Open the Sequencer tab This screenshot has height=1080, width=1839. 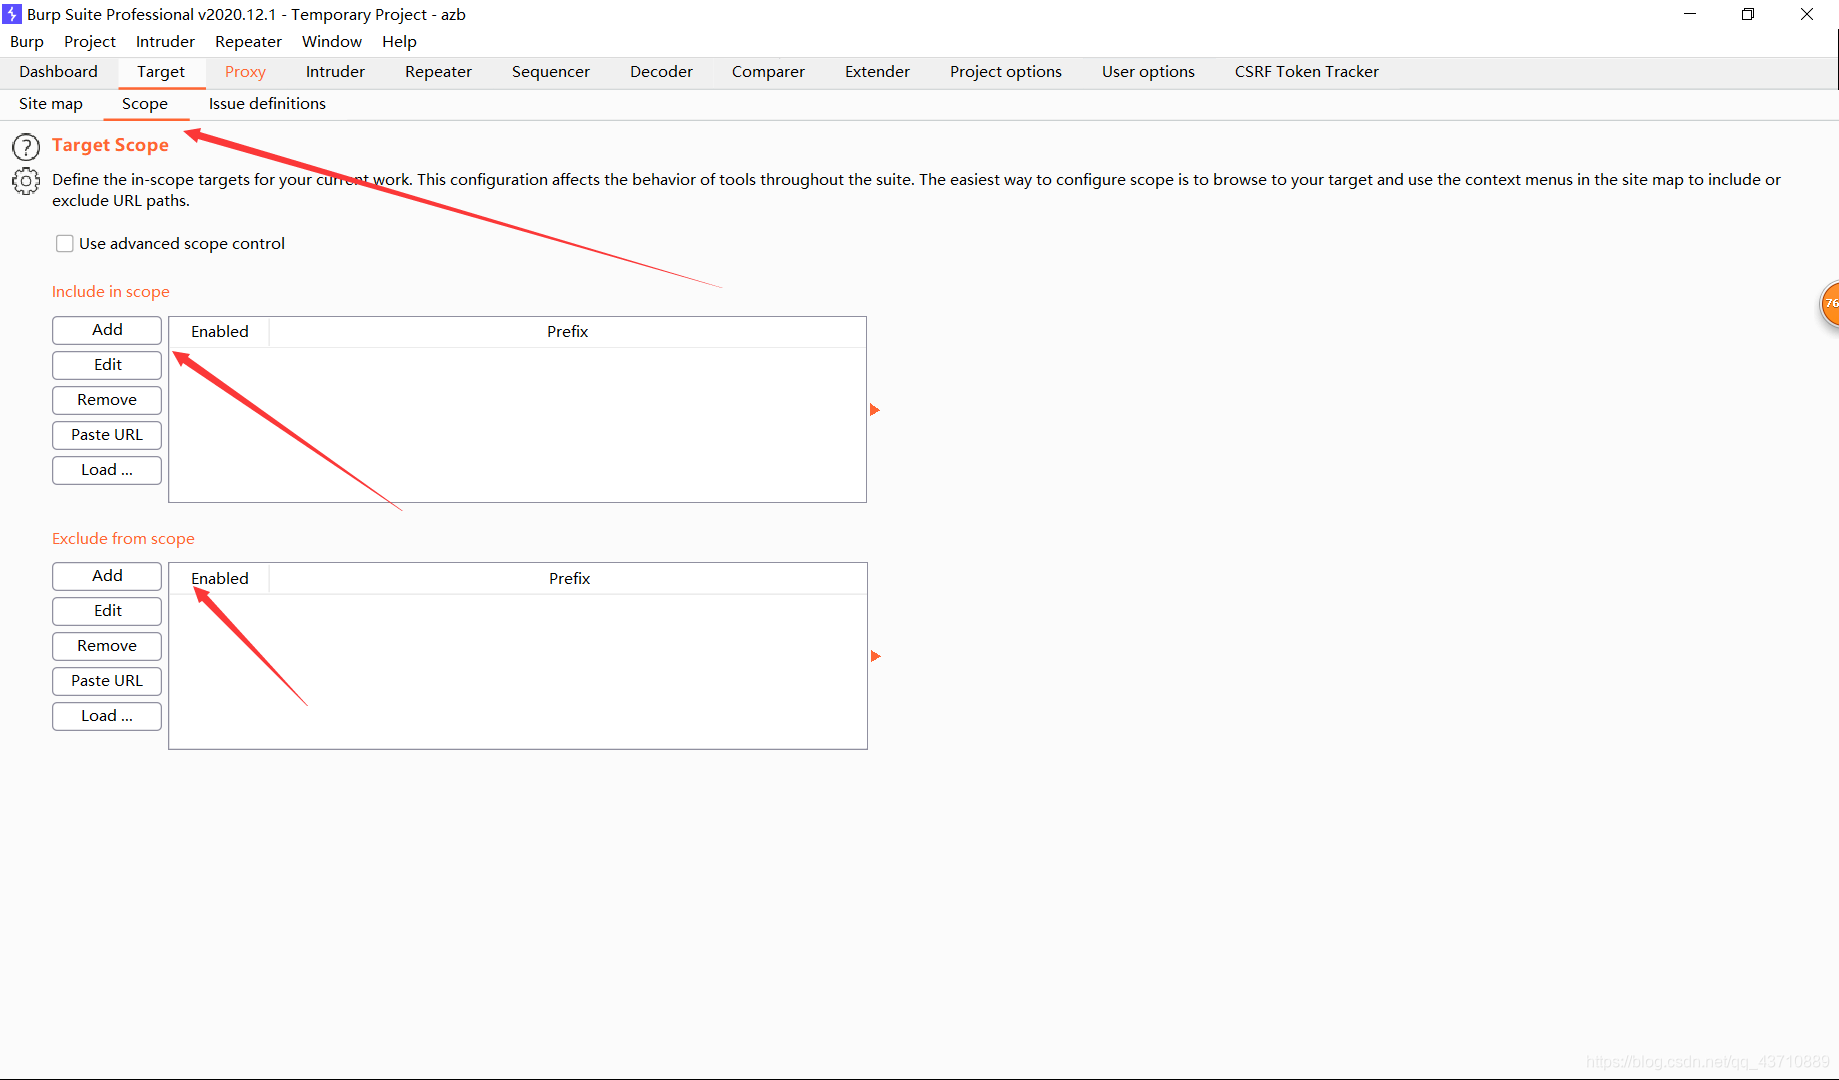pyautogui.click(x=550, y=72)
